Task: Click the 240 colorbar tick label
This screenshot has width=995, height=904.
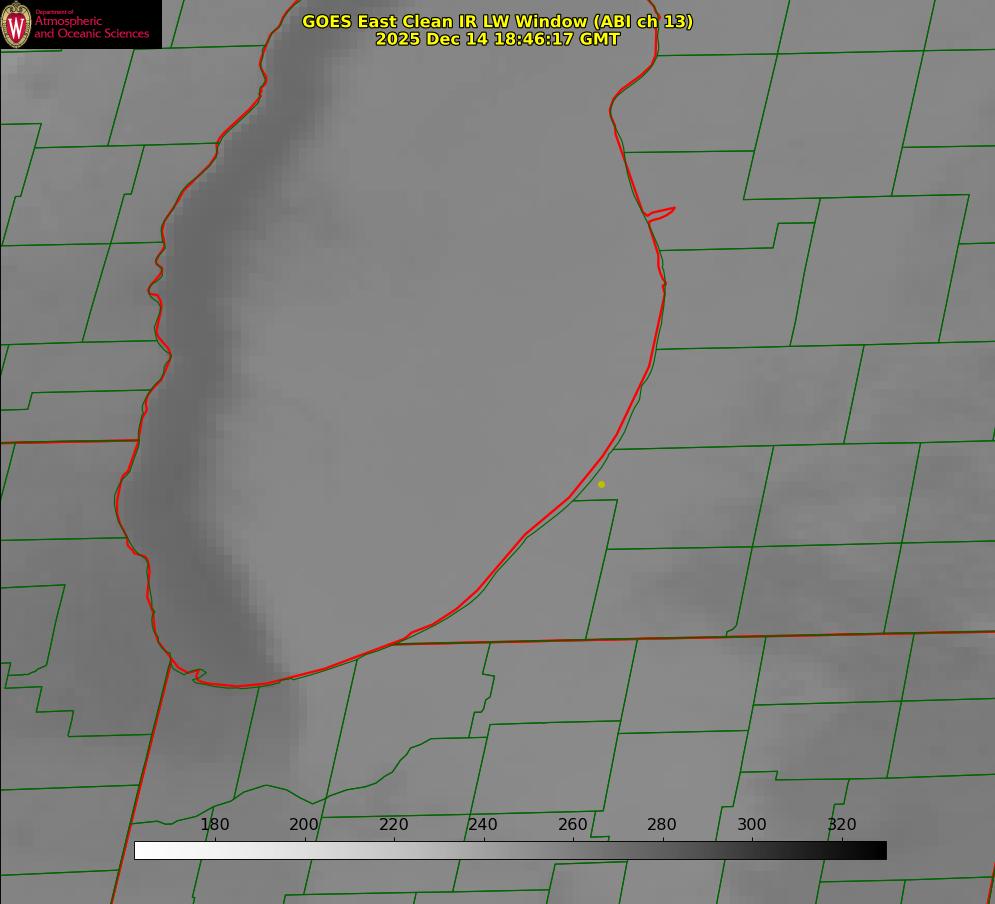Action: [x=483, y=825]
